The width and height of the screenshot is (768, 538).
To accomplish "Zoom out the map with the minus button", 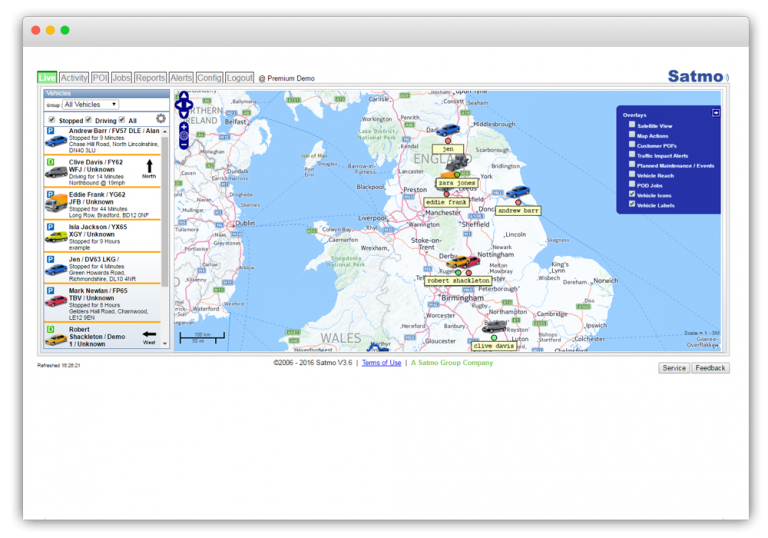I will pyautogui.click(x=184, y=145).
